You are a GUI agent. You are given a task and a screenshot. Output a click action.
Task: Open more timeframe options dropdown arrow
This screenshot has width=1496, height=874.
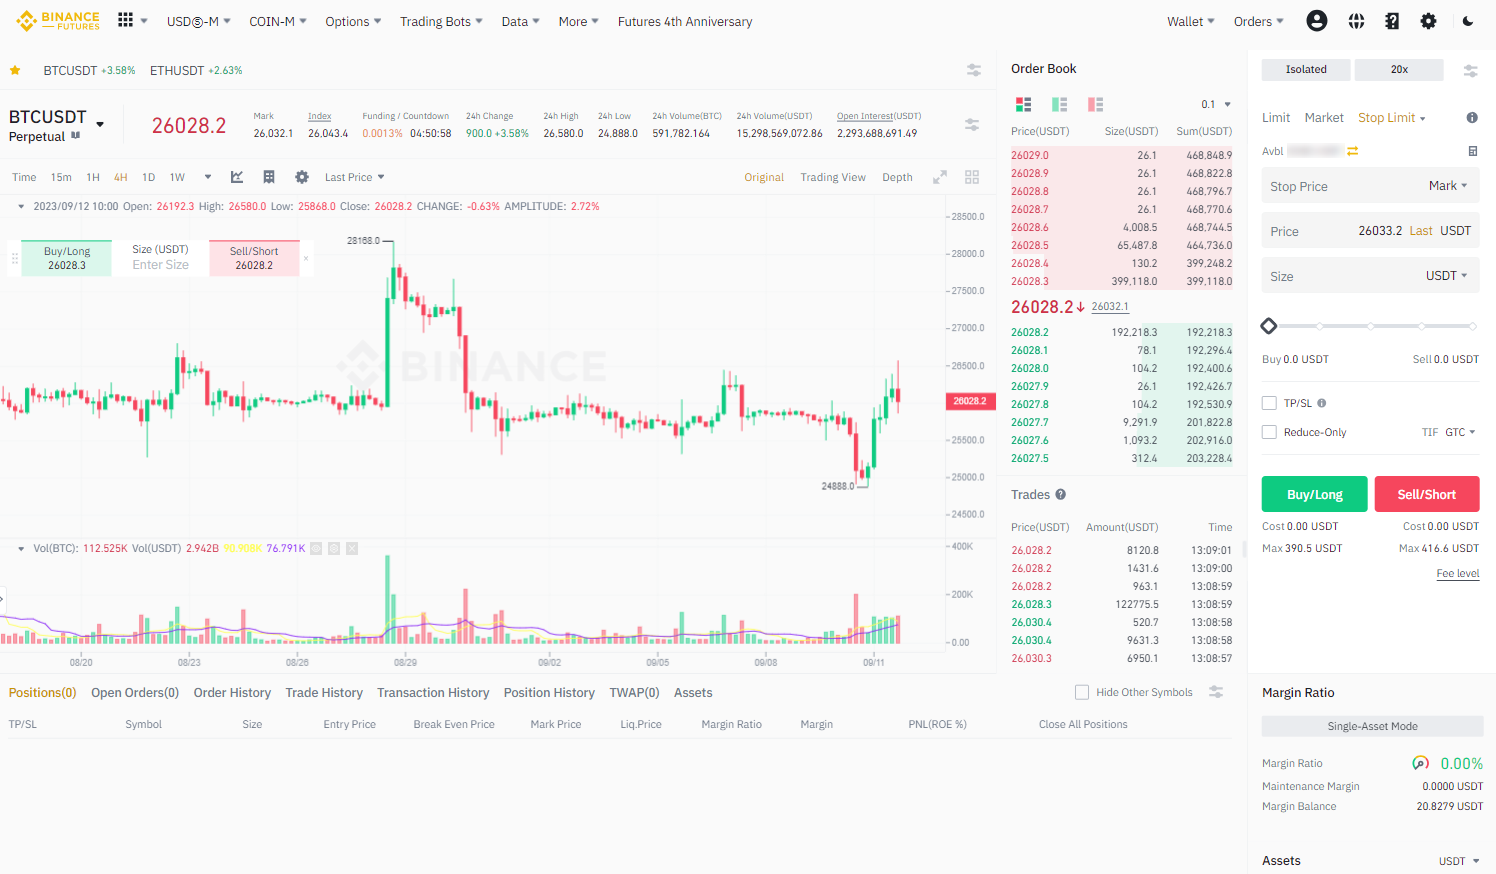[208, 177]
